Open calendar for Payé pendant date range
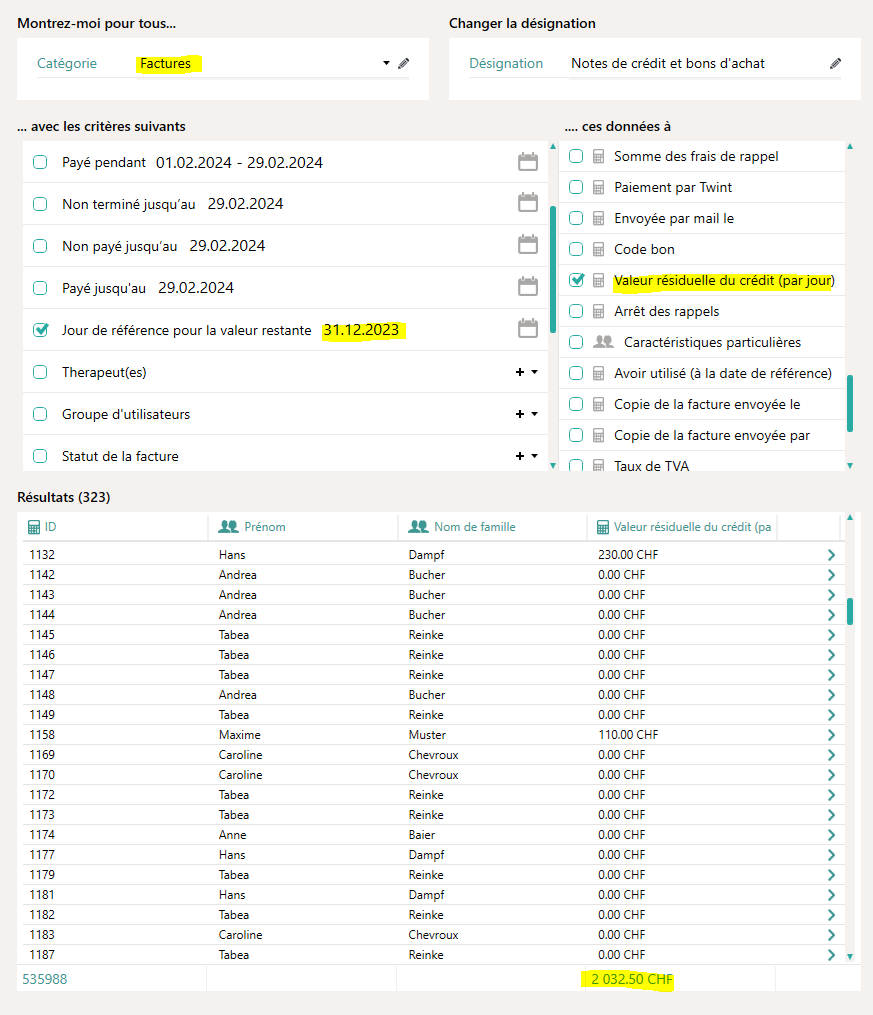Viewport: 873px width, 1015px height. 527,162
